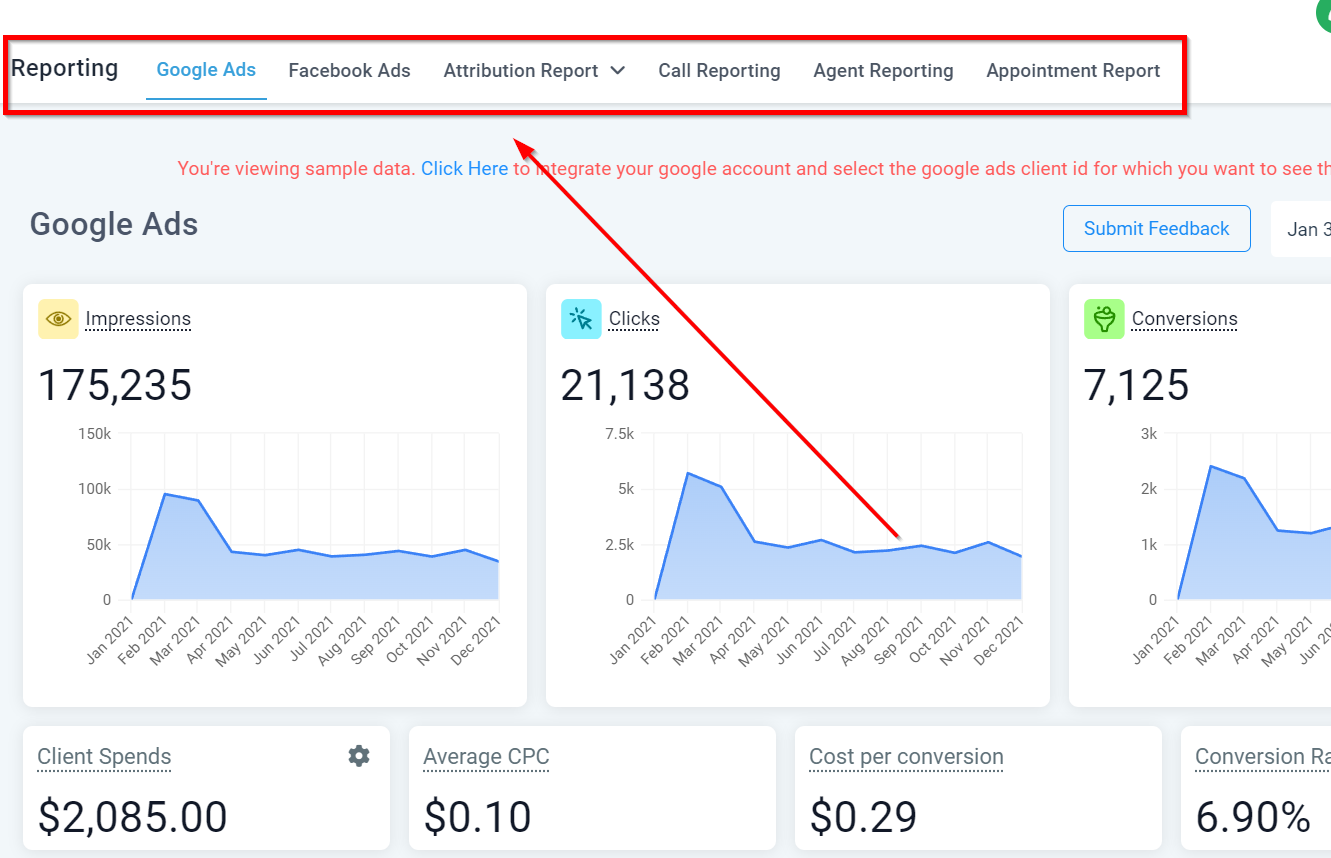Follow the Click Here integration link
This screenshot has height=858, width=1331.
click(464, 169)
